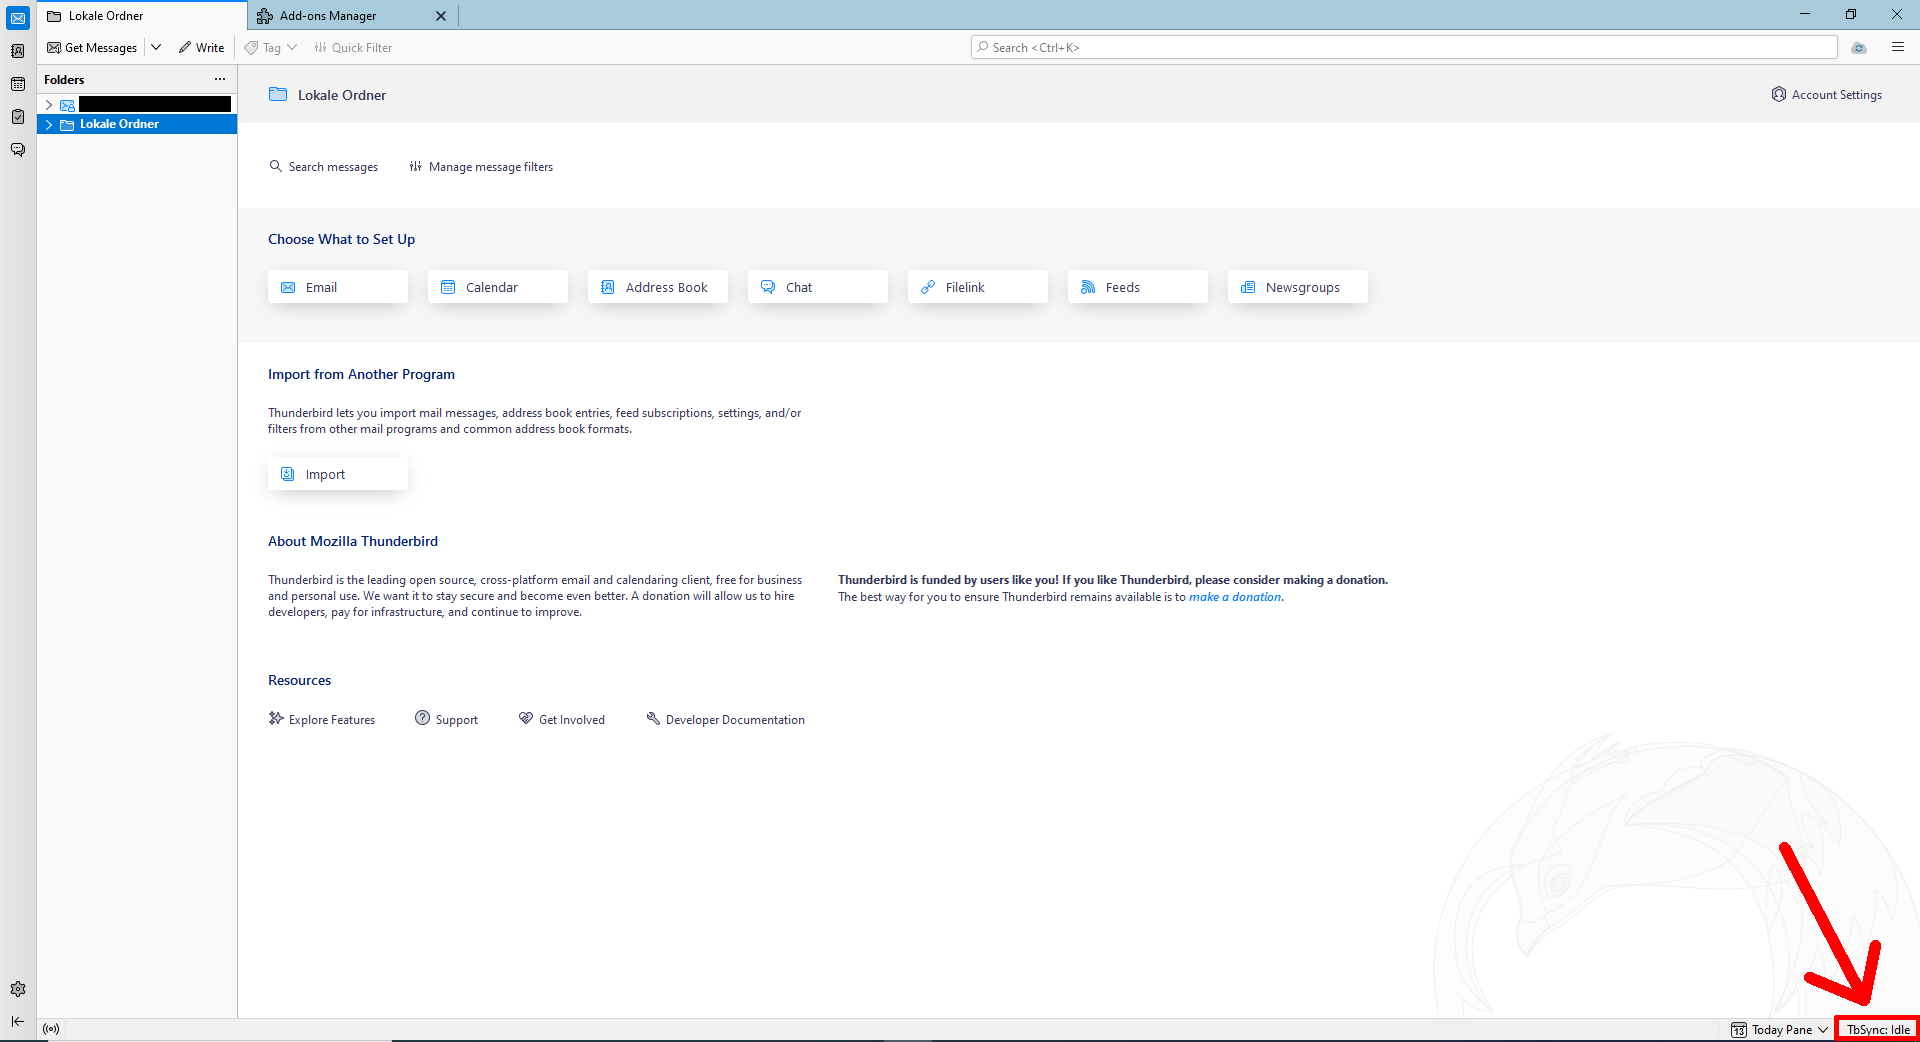Start a new message with Write

[x=201, y=47]
